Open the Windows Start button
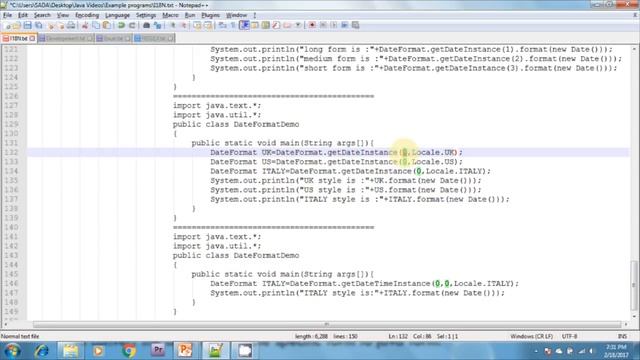 (12, 351)
